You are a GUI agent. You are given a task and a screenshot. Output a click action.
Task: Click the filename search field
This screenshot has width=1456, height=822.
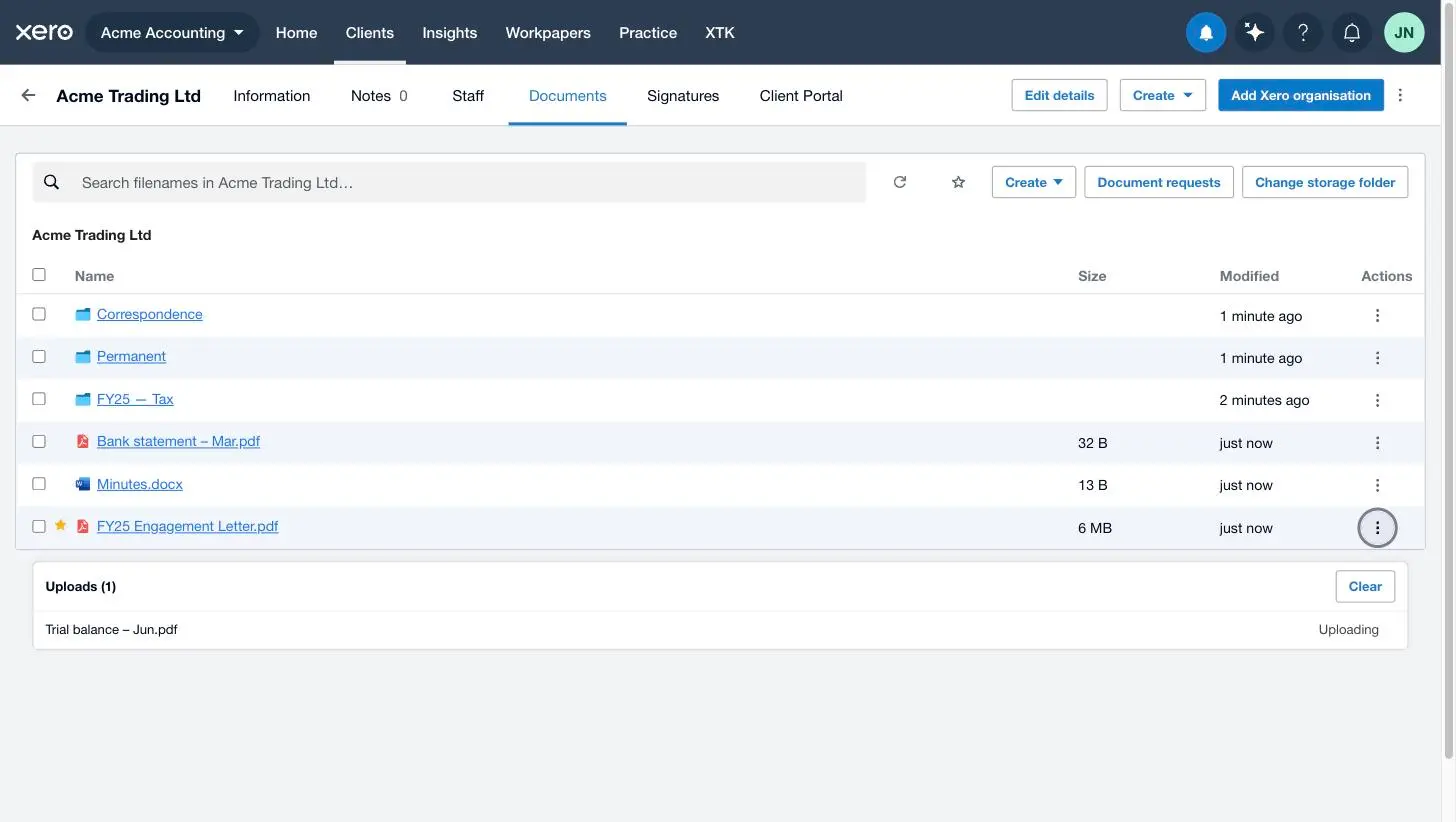click(449, 182)
